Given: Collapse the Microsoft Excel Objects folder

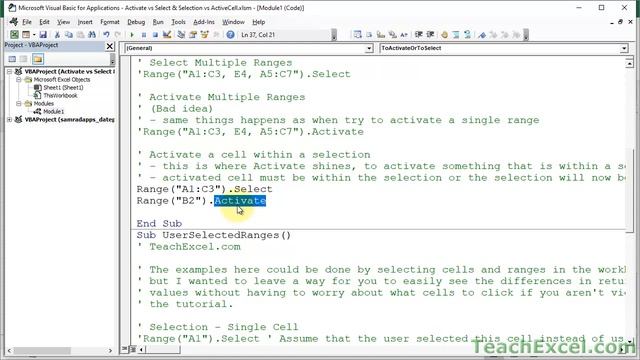Looking at the screenshot, I should [19, 80].
